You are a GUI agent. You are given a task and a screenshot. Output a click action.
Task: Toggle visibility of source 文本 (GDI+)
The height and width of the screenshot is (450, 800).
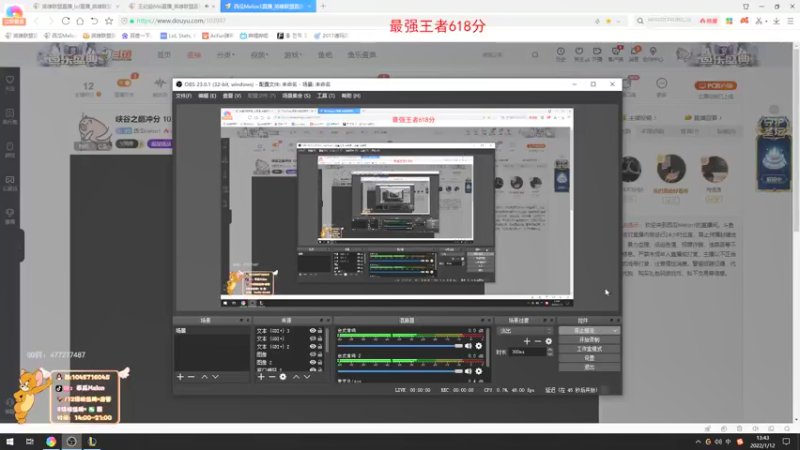coord(313,338)
